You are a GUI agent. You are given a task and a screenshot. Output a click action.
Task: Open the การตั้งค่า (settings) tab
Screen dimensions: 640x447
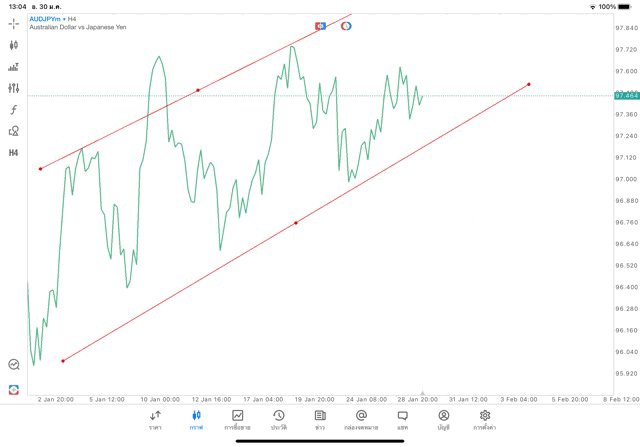(485, 419)
